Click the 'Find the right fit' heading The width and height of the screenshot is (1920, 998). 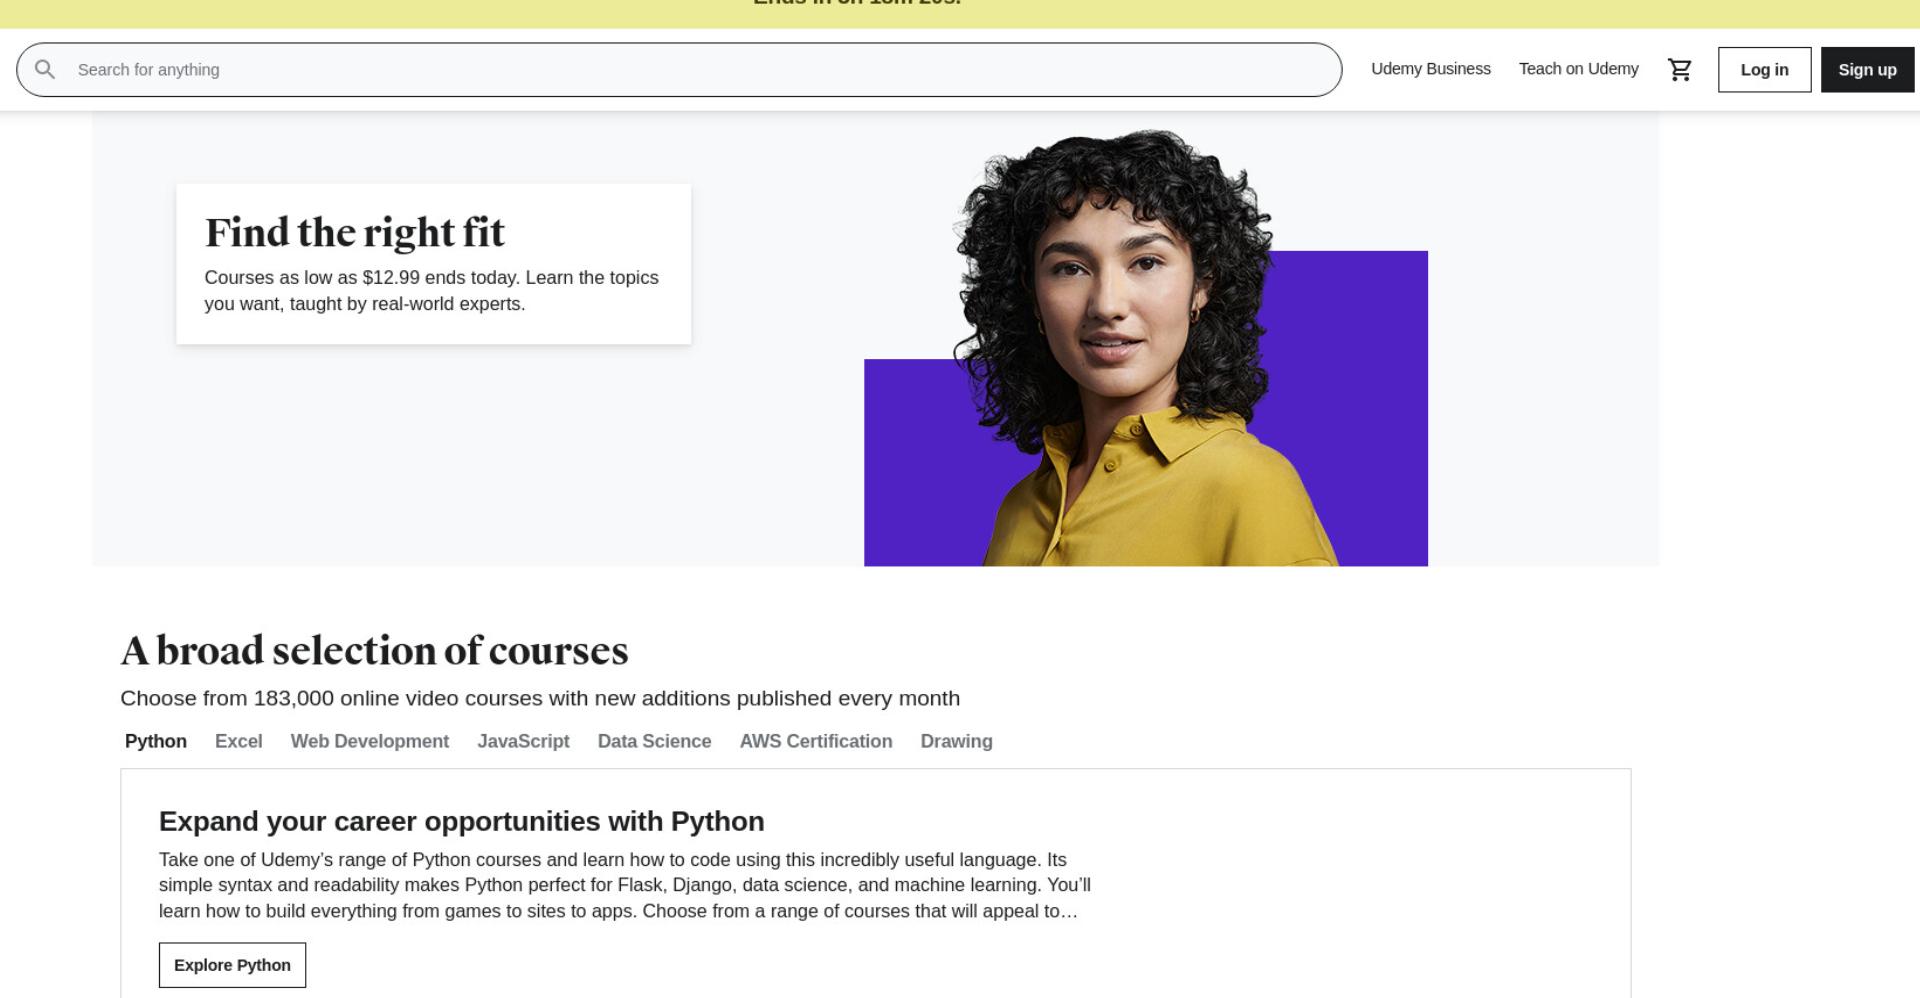355,232
